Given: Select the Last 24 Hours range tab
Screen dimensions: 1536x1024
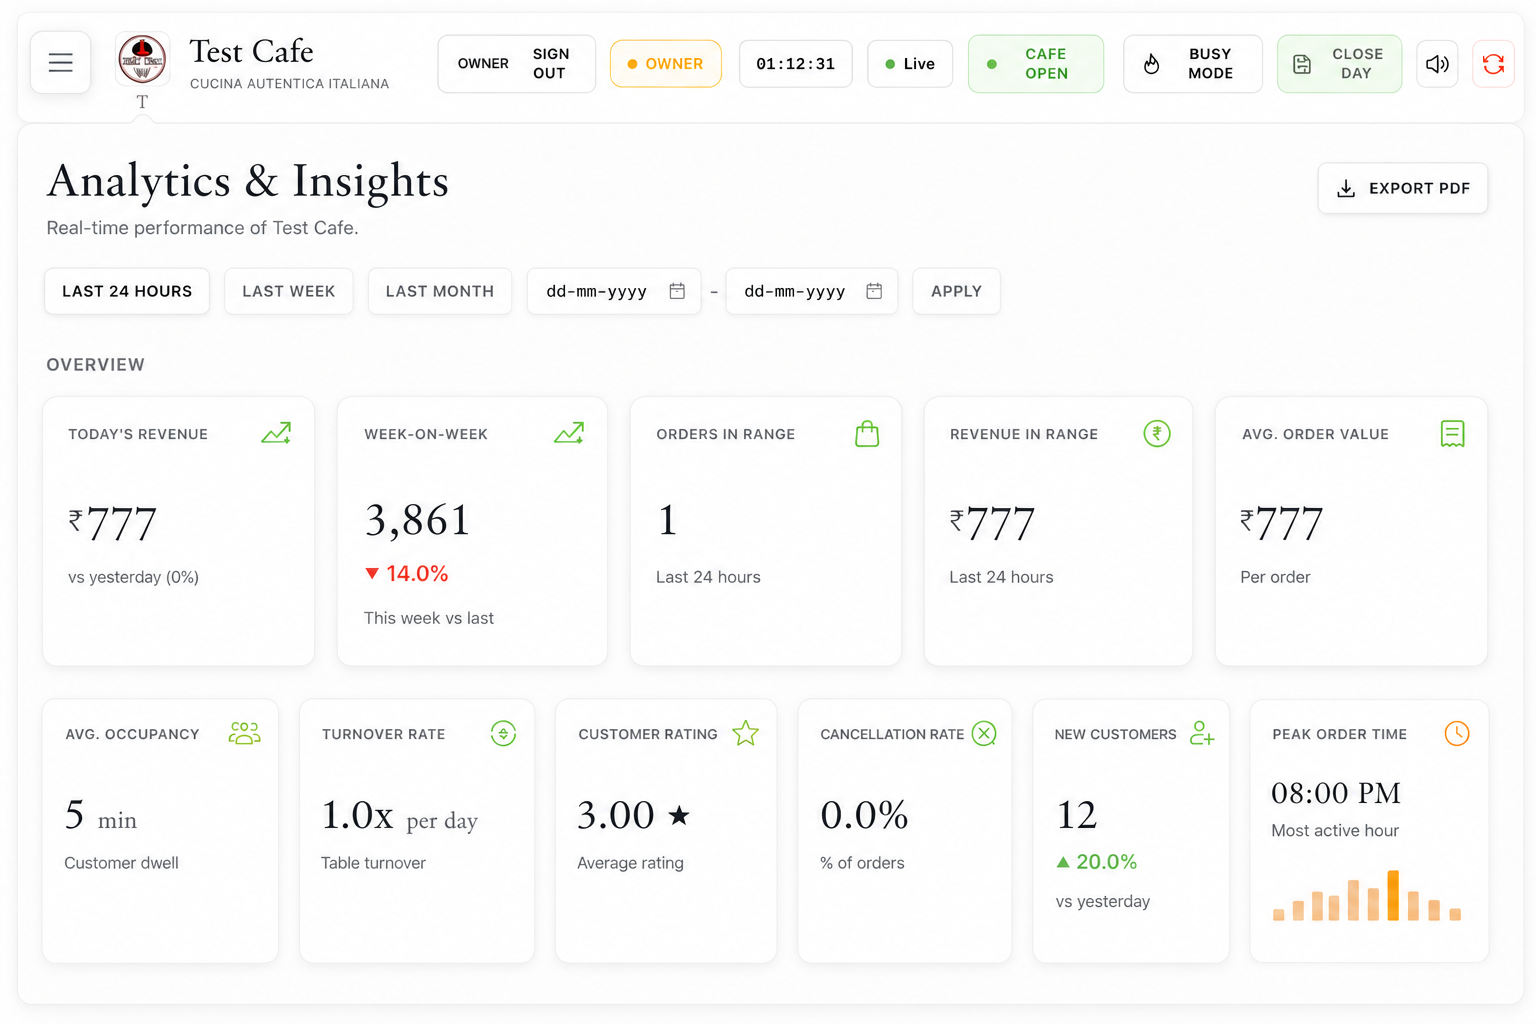Looking at the screenshot, I should [127, 291].
